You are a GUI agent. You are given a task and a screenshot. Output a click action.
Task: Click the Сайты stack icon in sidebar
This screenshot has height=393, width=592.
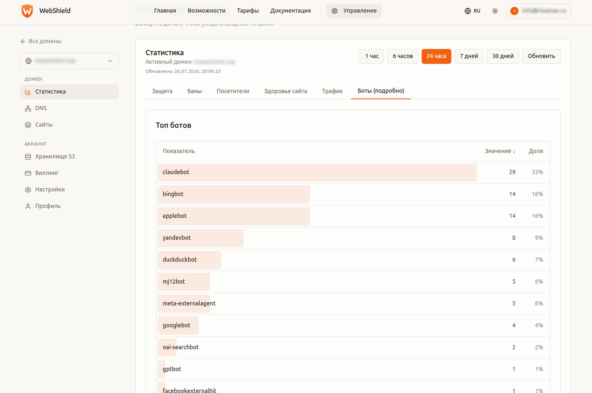click(28, 125)
